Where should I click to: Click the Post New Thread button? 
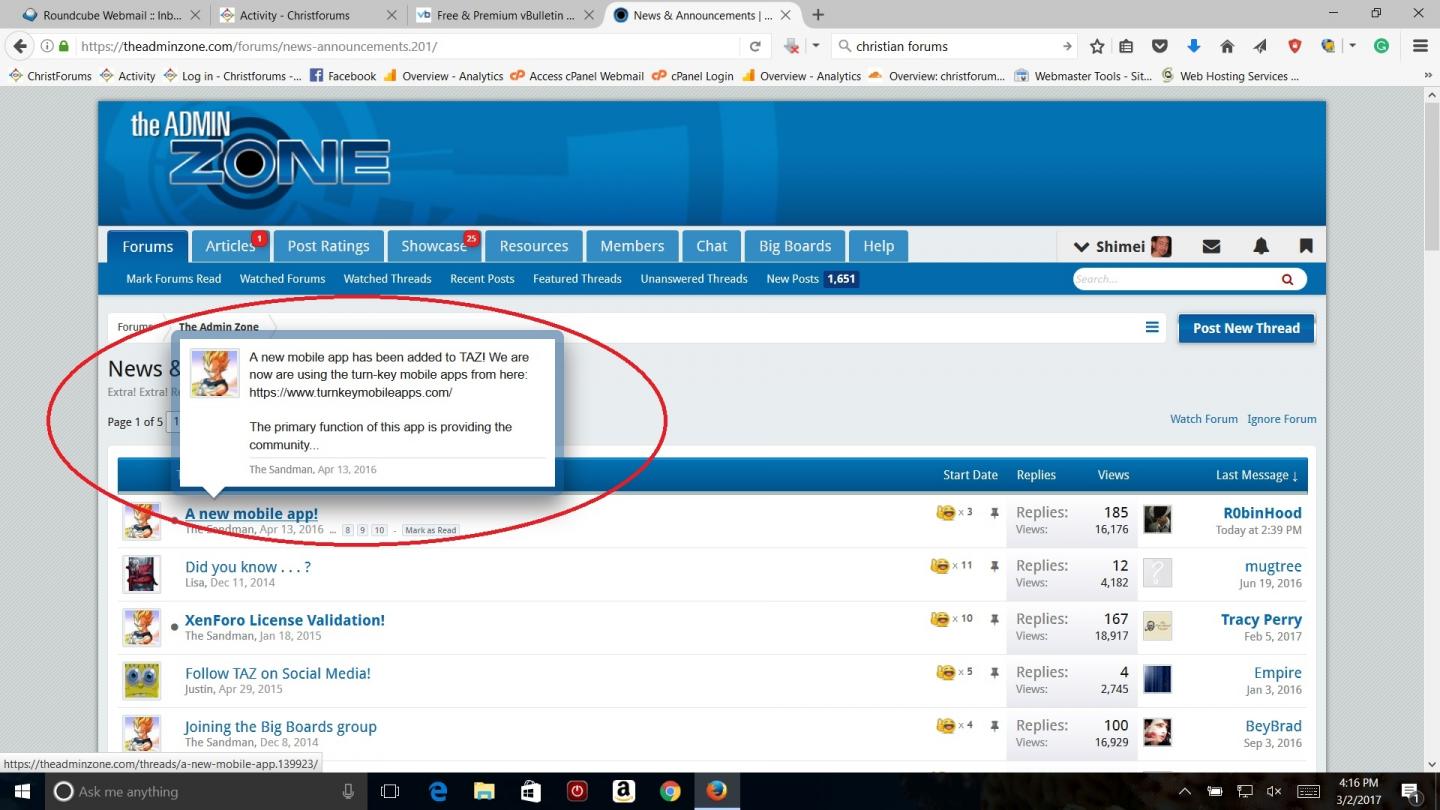coord(1246,328)
